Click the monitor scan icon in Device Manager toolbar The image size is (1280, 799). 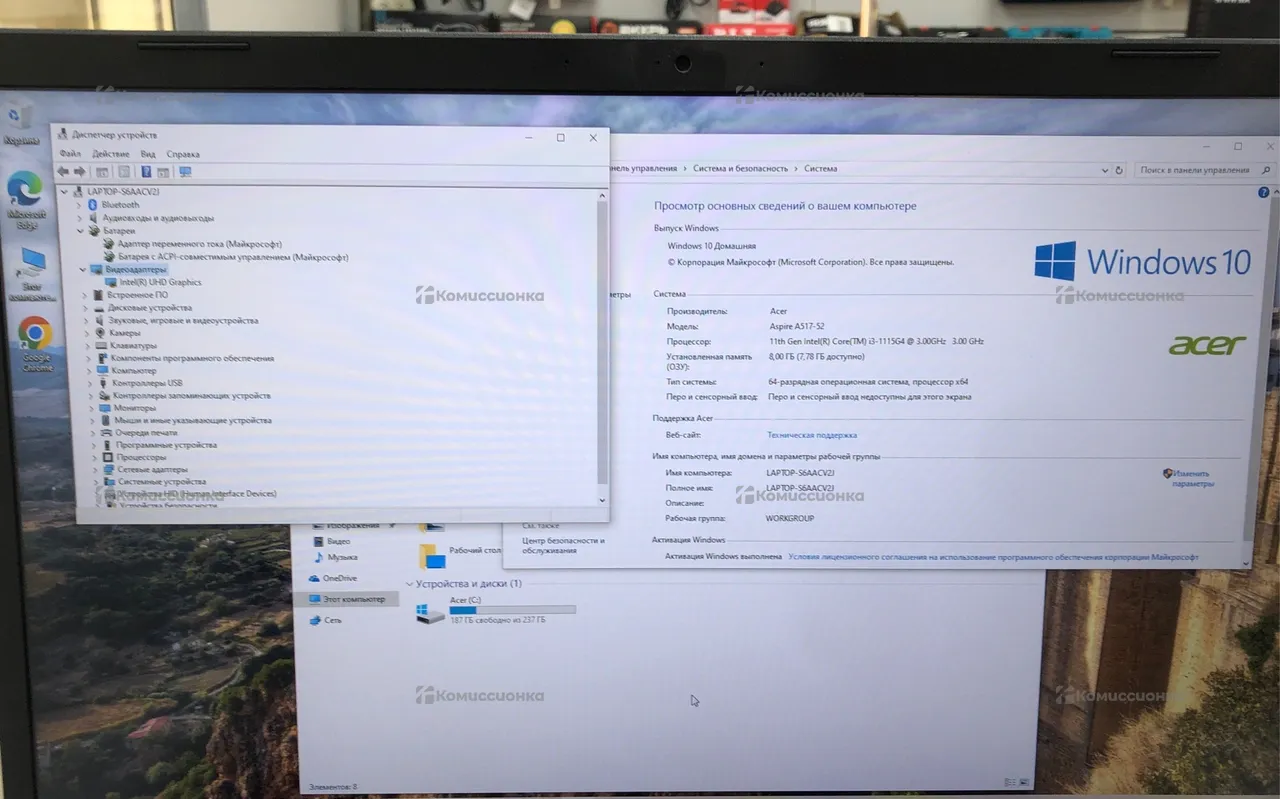tap(185, 172)
